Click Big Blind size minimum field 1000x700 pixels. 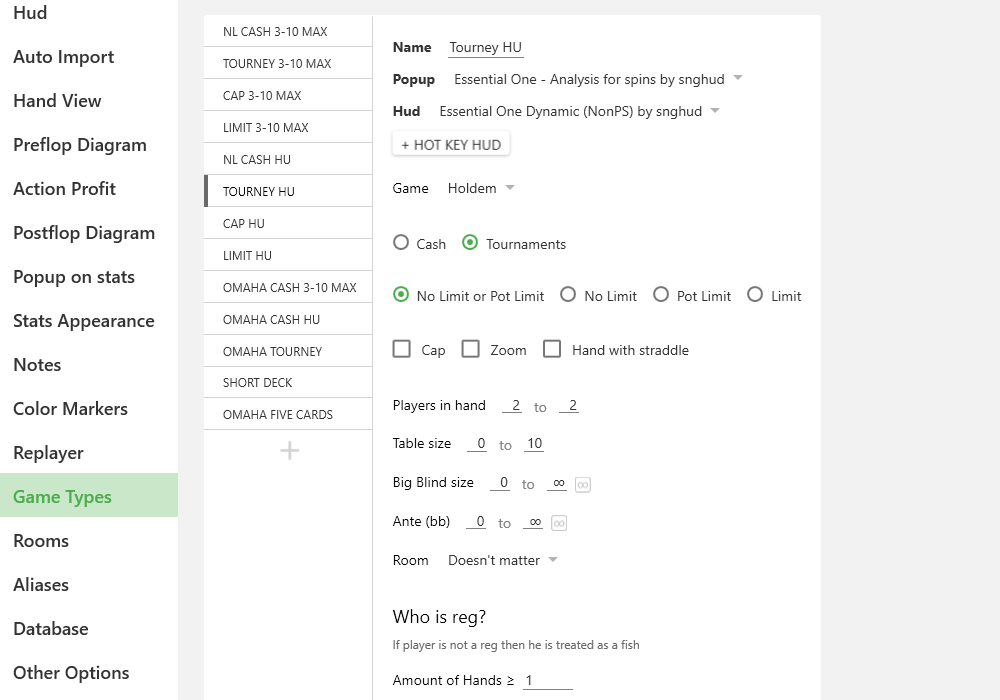click(x=500, y=483)
